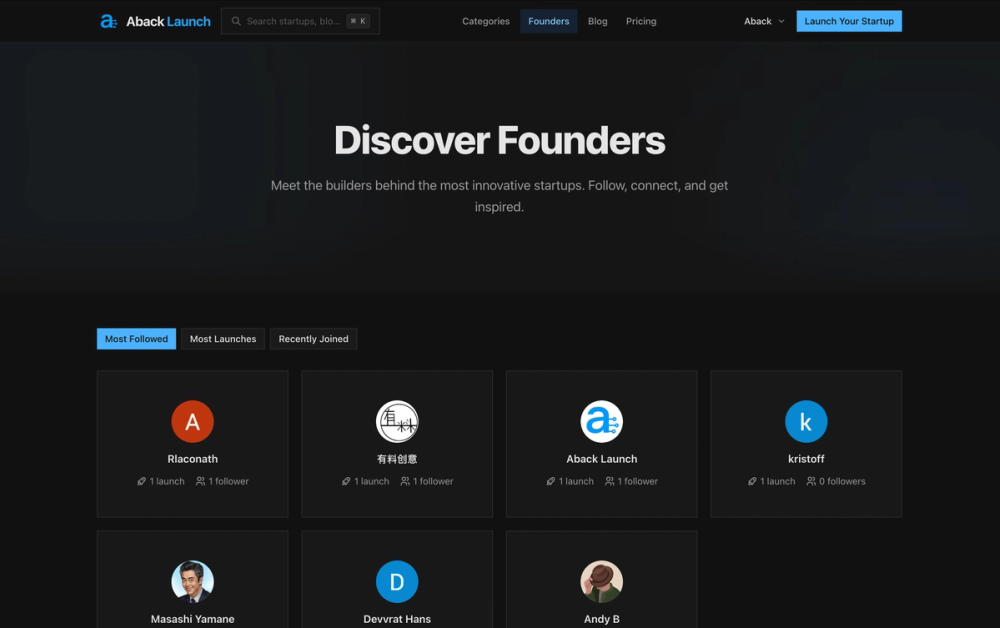Click followers icon on Rlaconath card
This screenshot has height=628, width=1000.
tap(200, 481)
